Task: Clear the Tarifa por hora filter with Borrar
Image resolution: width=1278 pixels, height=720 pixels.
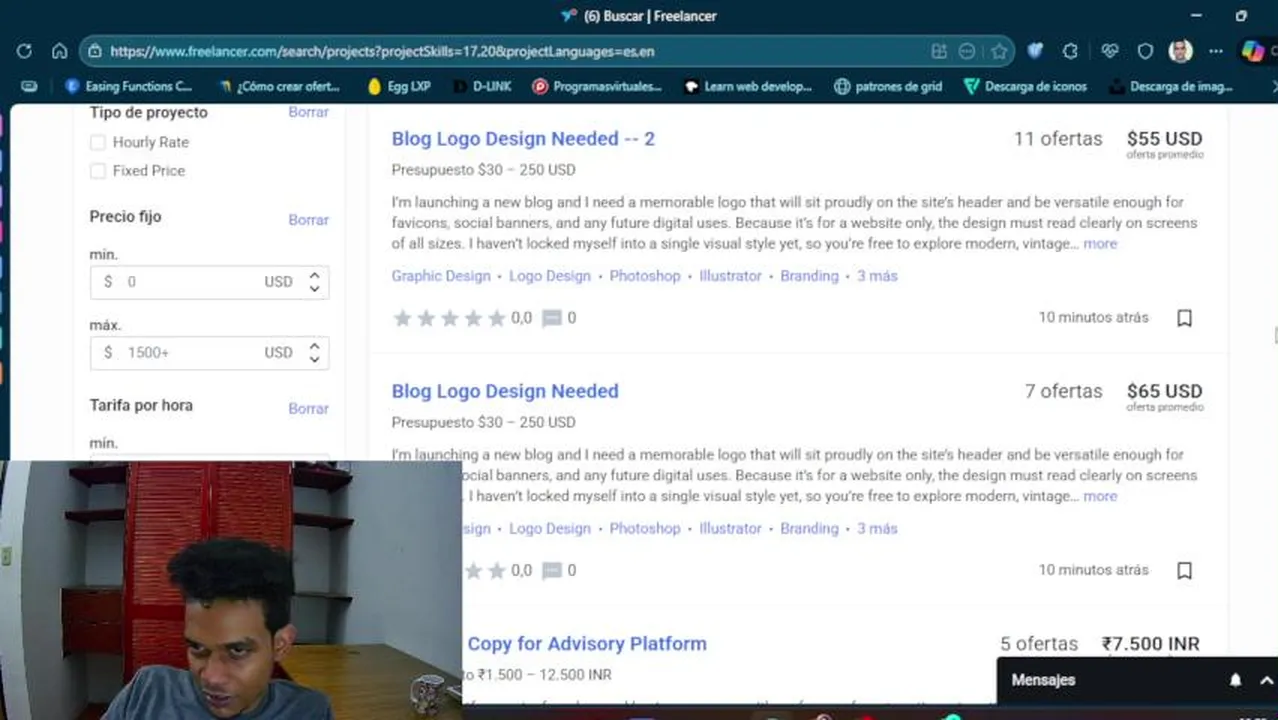Action: pyautogui.click(x=308, y=408)
